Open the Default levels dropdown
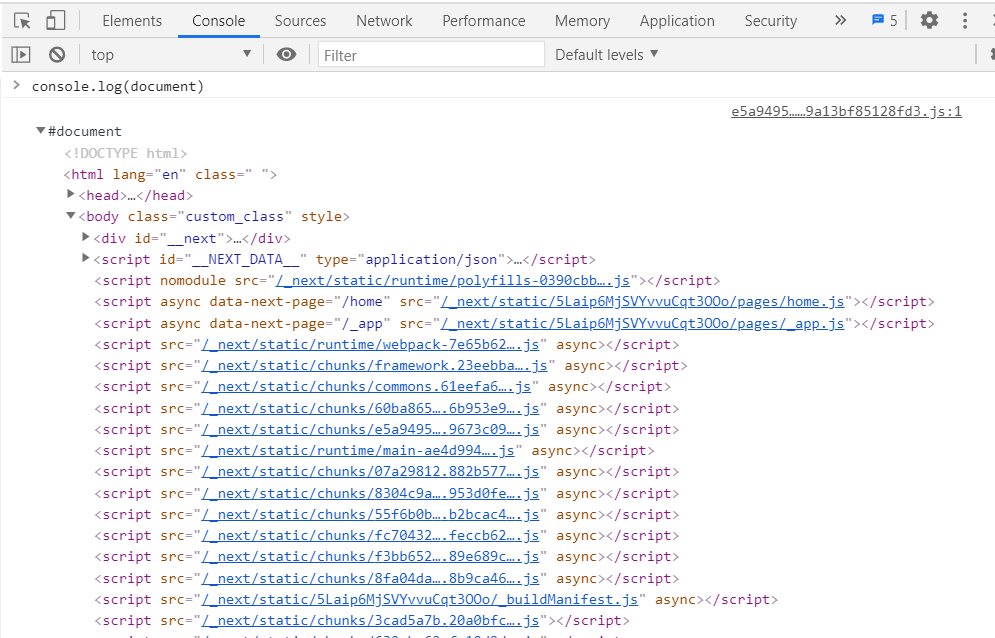The height and width of the screenshot is (638, 995). pos(607,55)
